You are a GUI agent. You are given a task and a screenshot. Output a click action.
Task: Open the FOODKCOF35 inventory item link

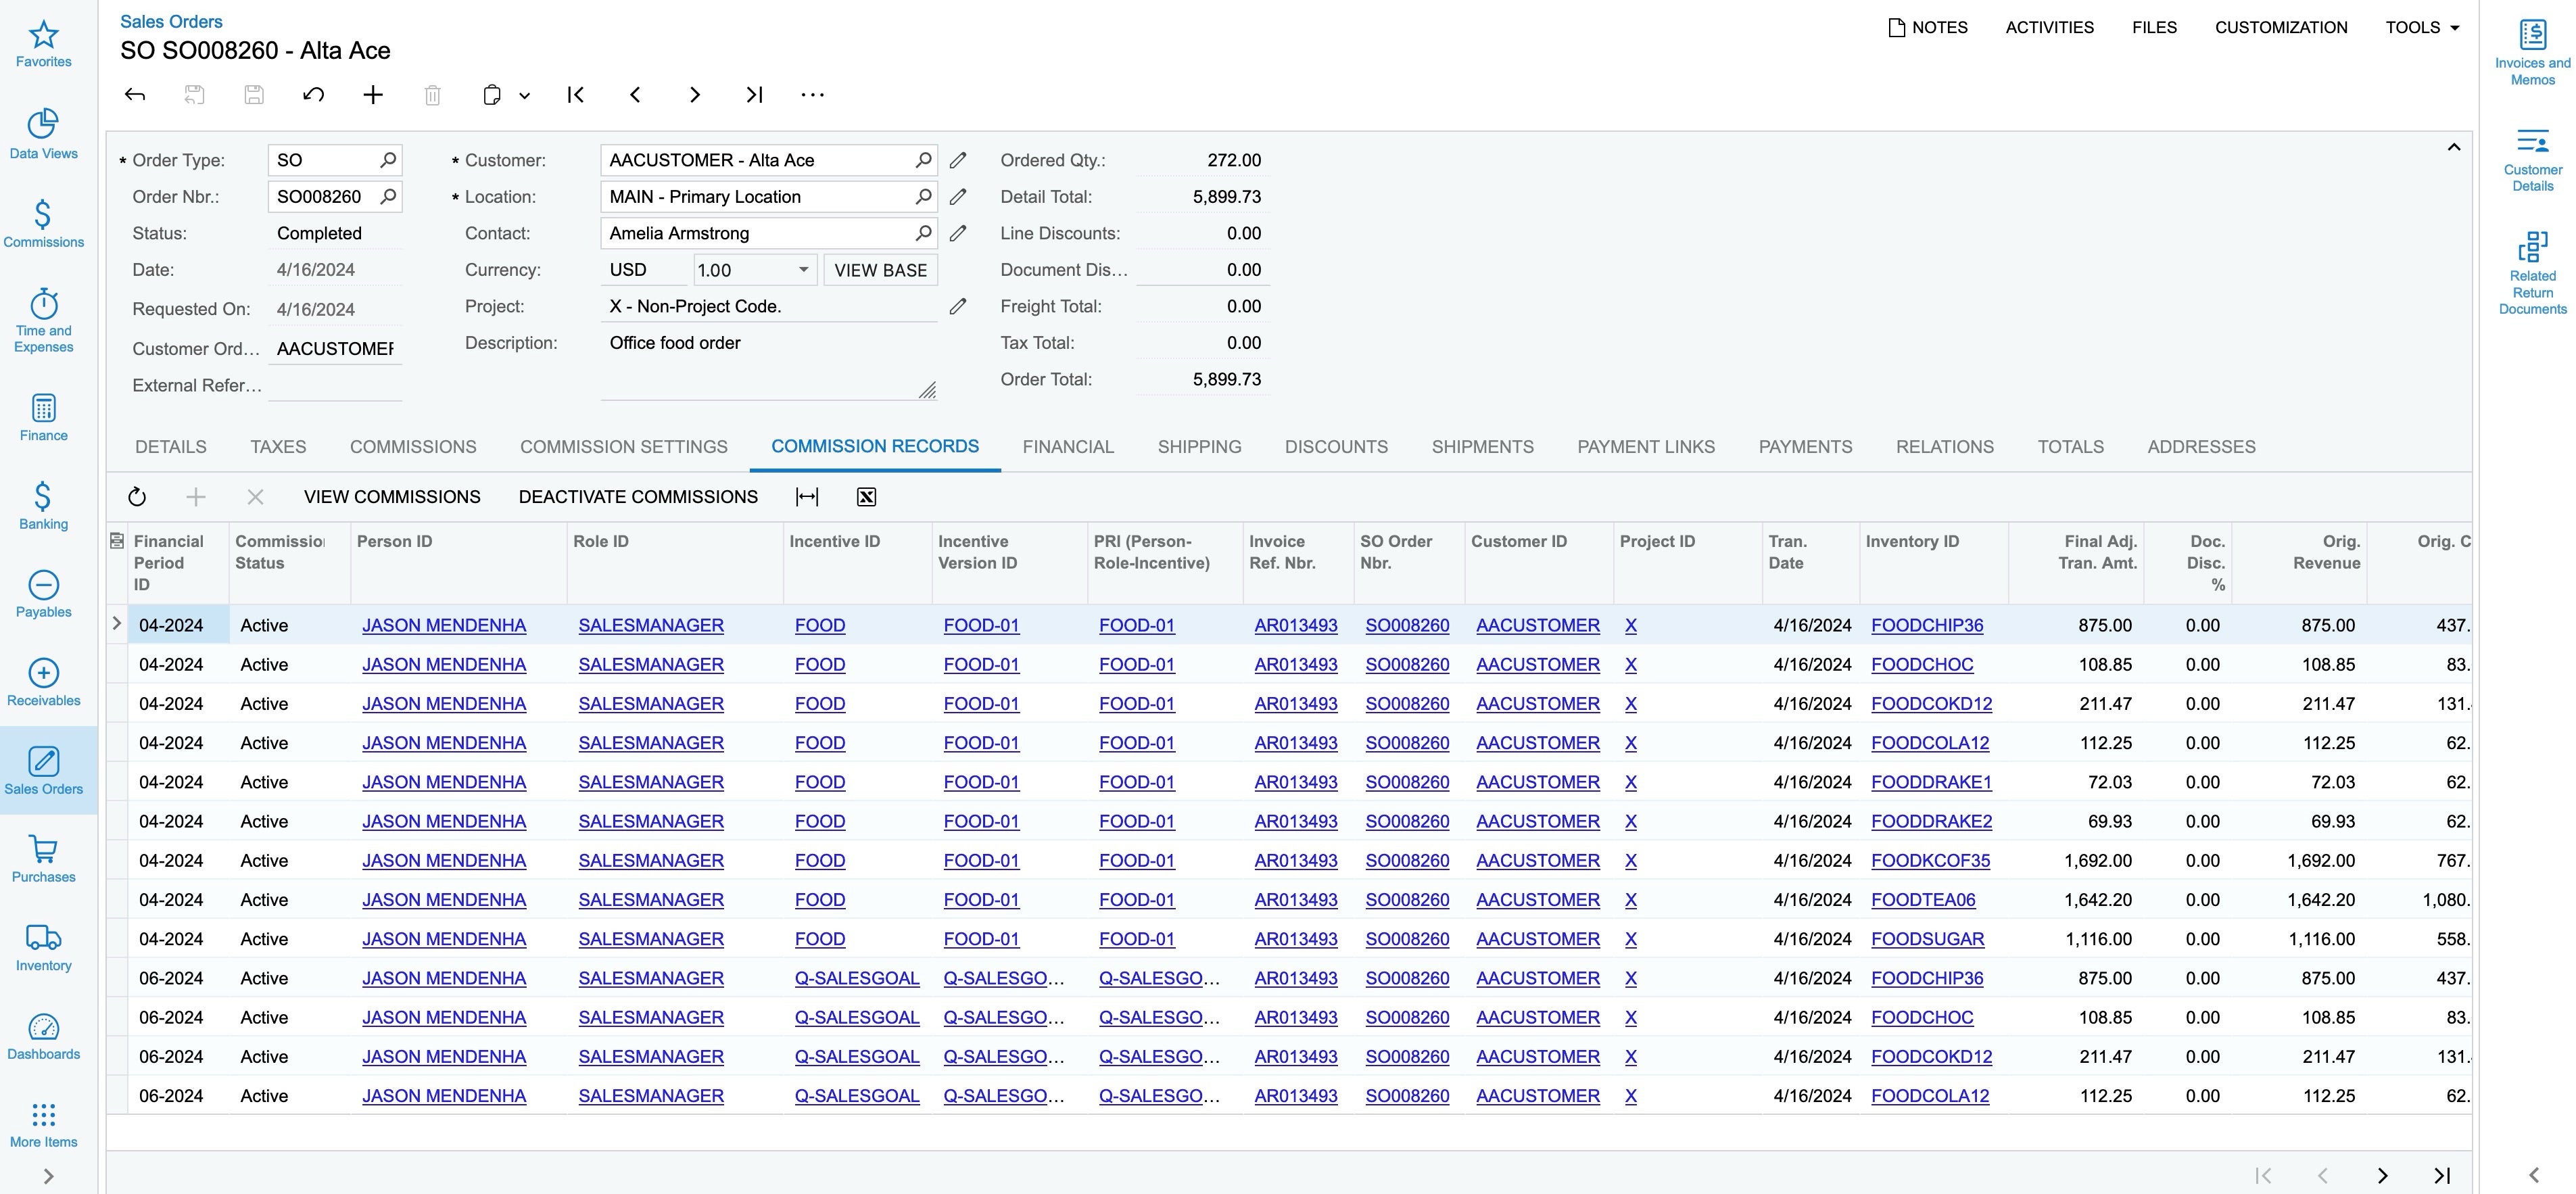(1929, 860)
